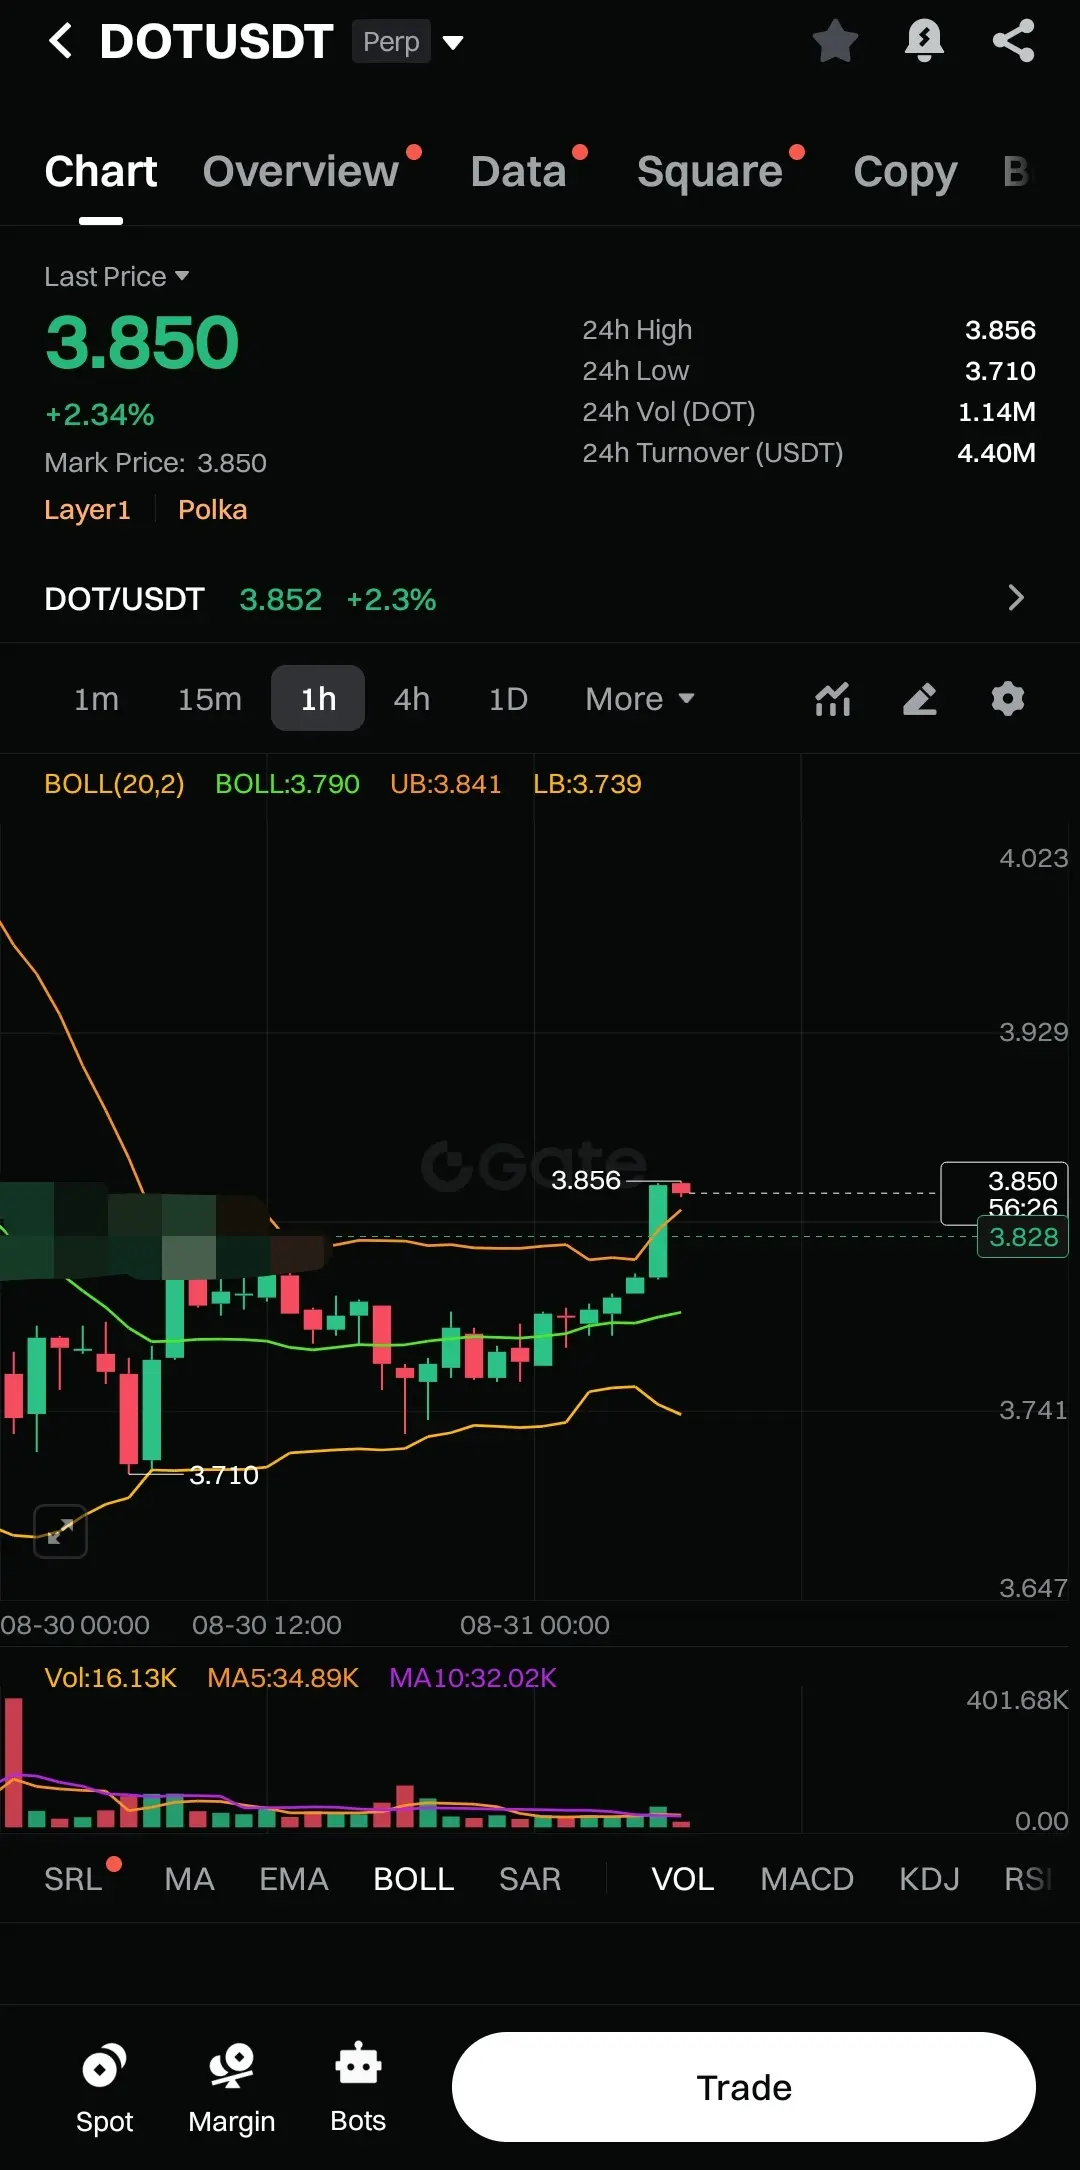Tap the DOT/USDT spot pair label
The height and width of the screenshot is (2170, 1080).
(x=124, y=599)
